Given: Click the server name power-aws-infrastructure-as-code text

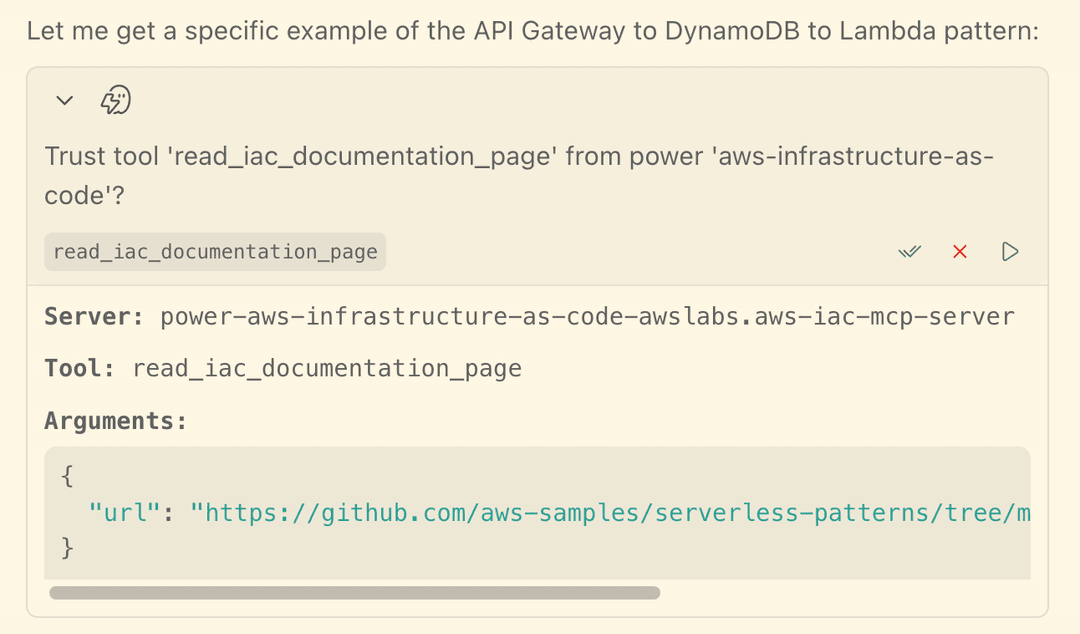Looking at the screenshot, I should (587, 316).
